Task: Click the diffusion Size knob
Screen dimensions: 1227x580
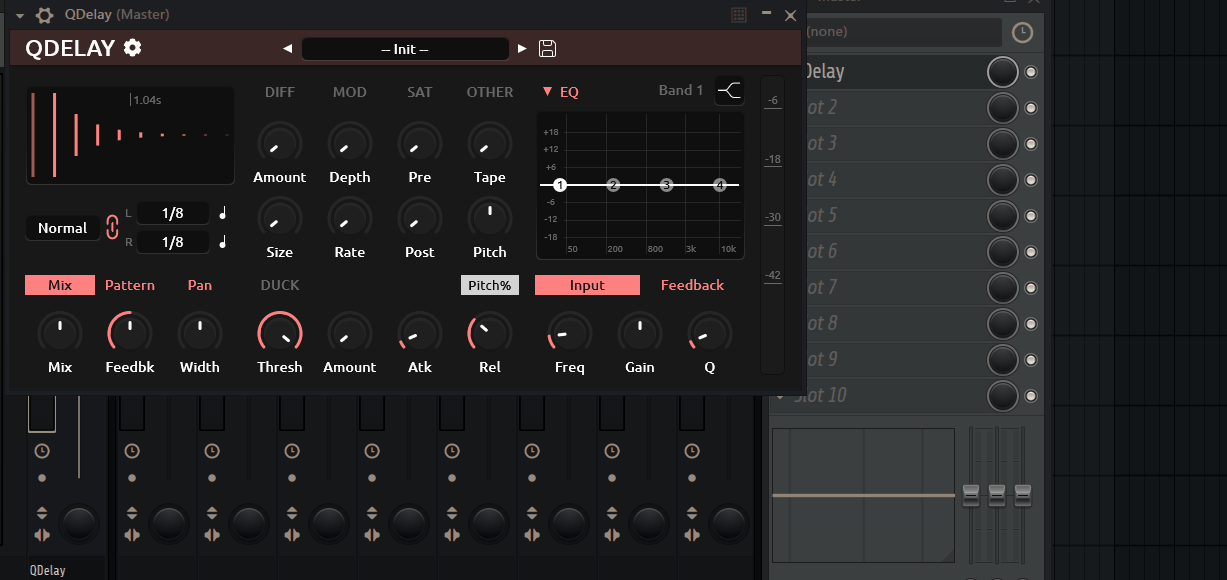Action: coord(280,217)
